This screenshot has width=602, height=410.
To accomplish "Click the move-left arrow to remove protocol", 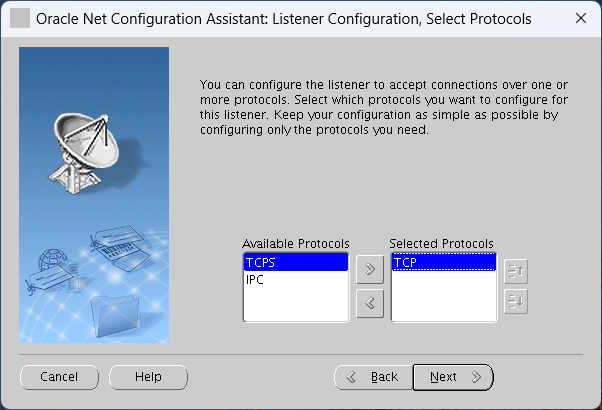I will tap(370, 303).
